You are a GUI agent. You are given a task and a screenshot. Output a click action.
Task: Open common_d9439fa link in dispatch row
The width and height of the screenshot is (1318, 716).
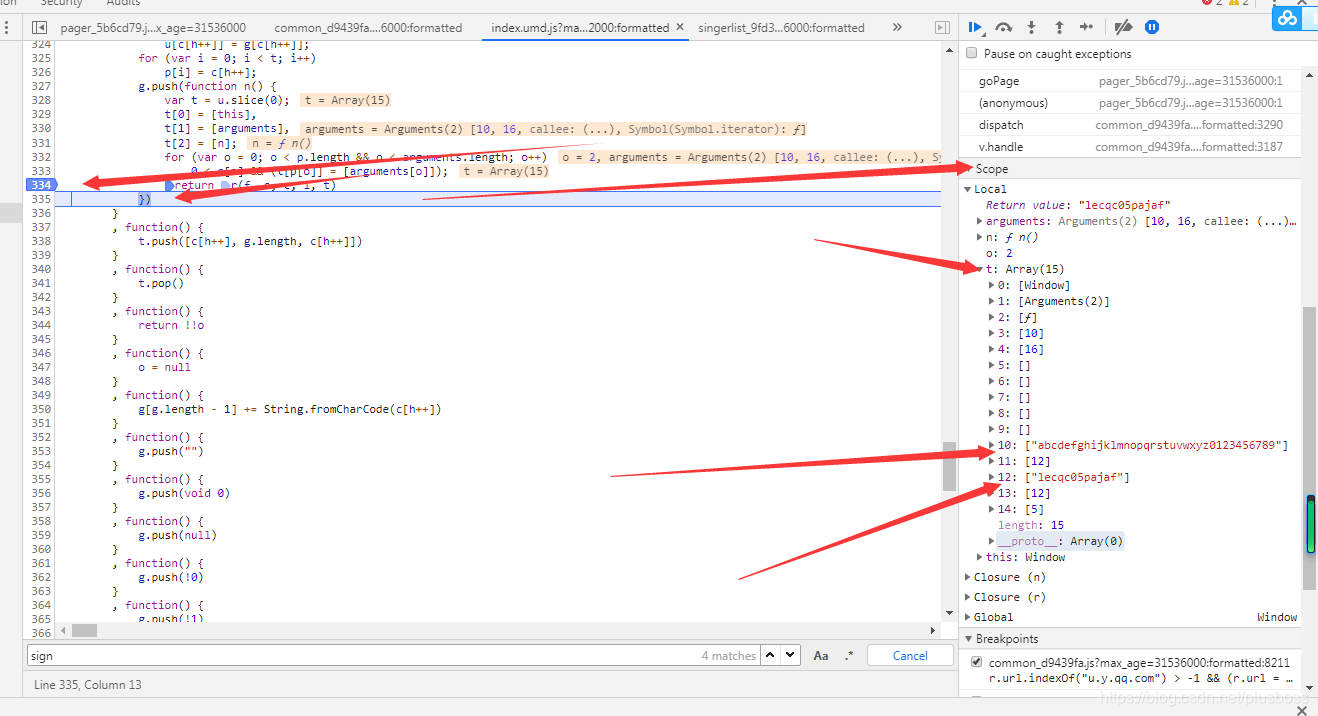point(1189,125)
